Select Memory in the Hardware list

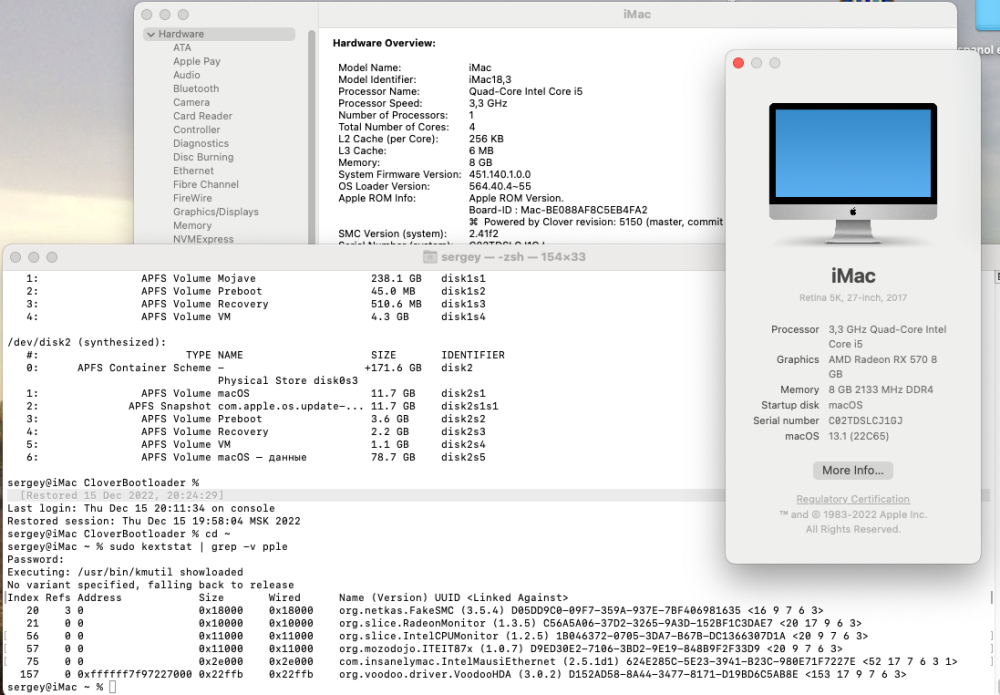point(192,226)
